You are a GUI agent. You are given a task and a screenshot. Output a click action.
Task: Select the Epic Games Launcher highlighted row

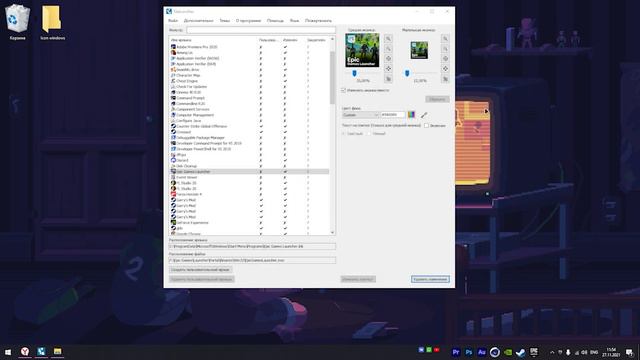(x=249, y=171)
